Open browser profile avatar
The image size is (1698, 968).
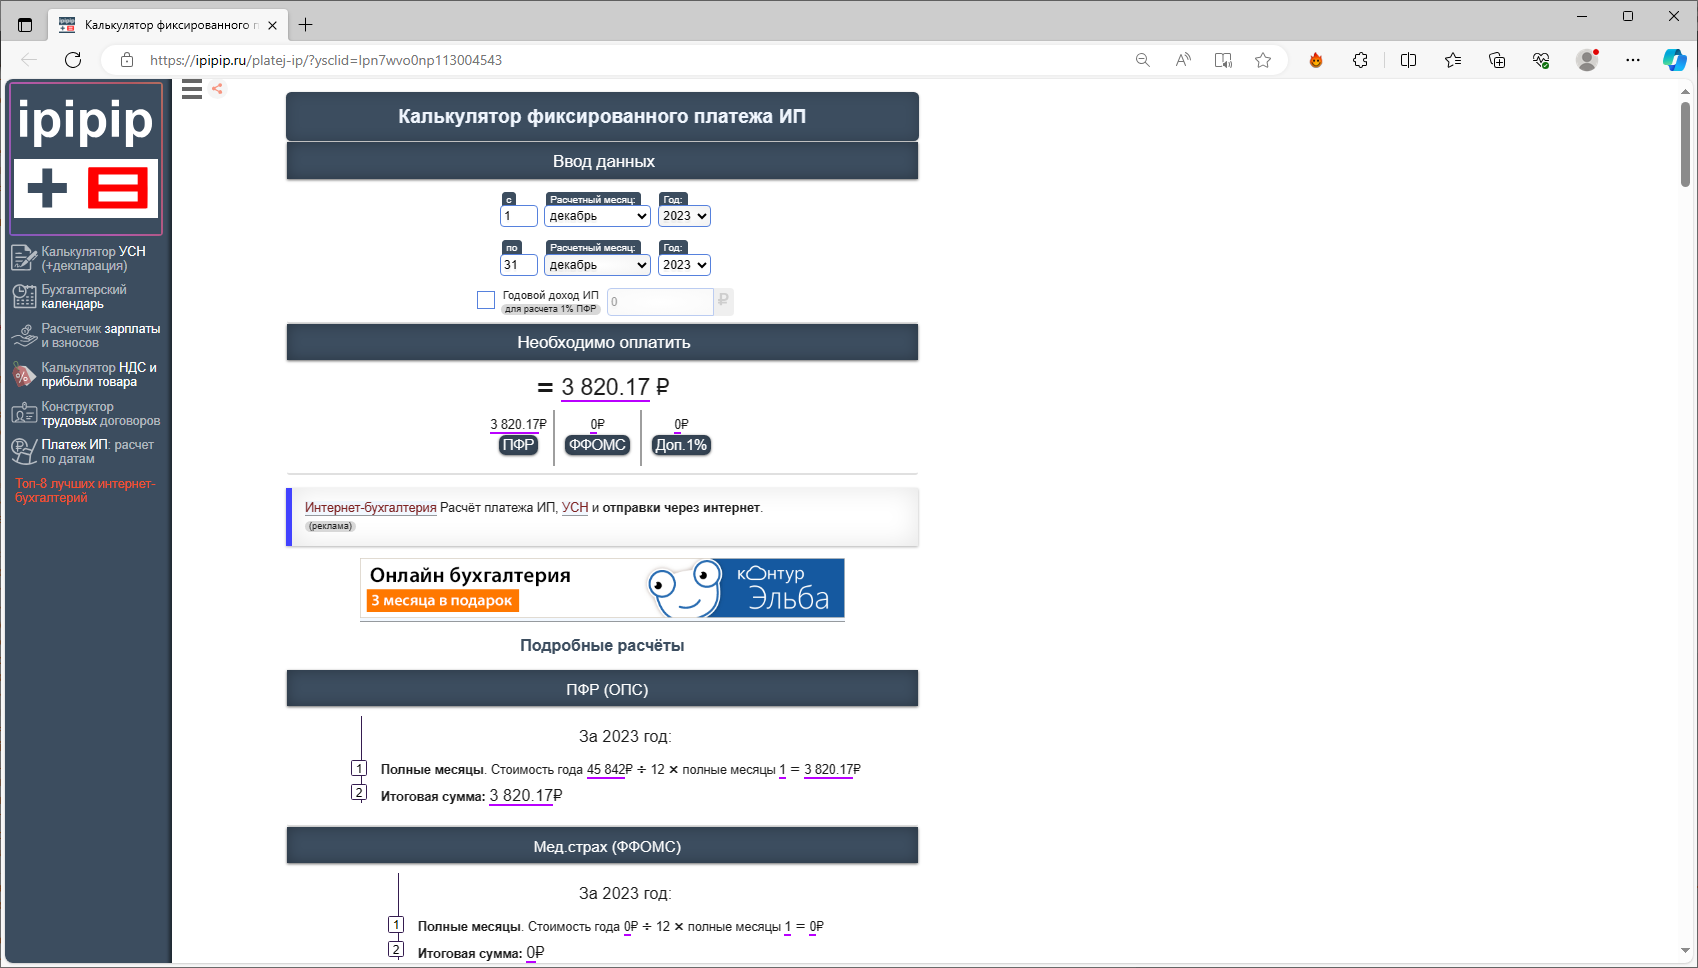point(1587,60)
